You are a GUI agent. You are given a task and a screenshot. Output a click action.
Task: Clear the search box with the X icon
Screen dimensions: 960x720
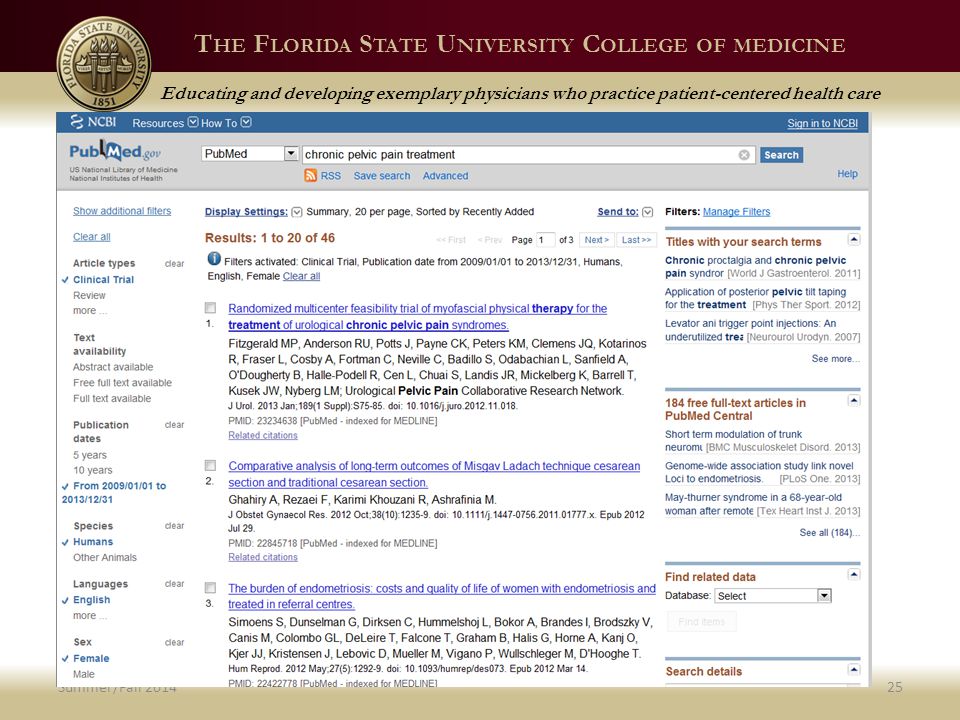(x=744, y=155)
